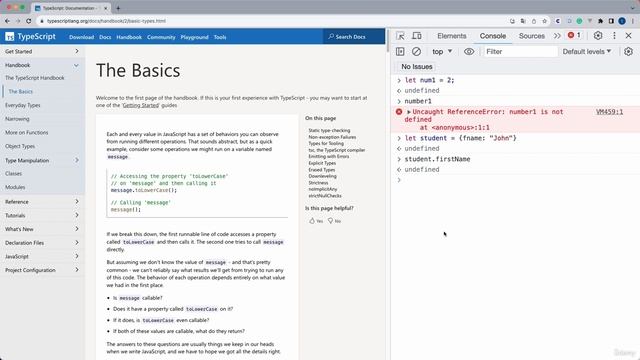Jump to strictNullChecks section
This screenshot has height=360, width=640.
click(x=325, y=196)
